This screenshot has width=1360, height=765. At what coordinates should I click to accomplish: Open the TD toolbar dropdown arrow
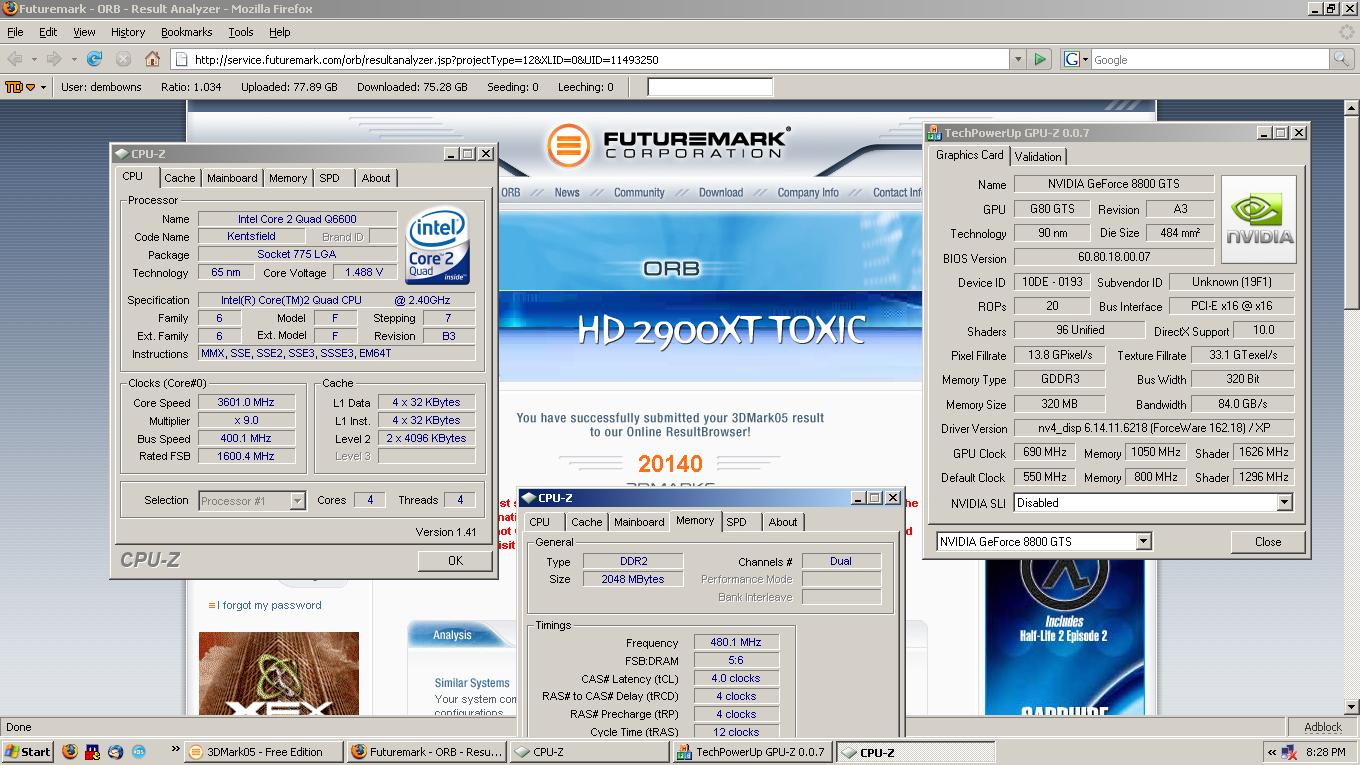pos(43,87)
